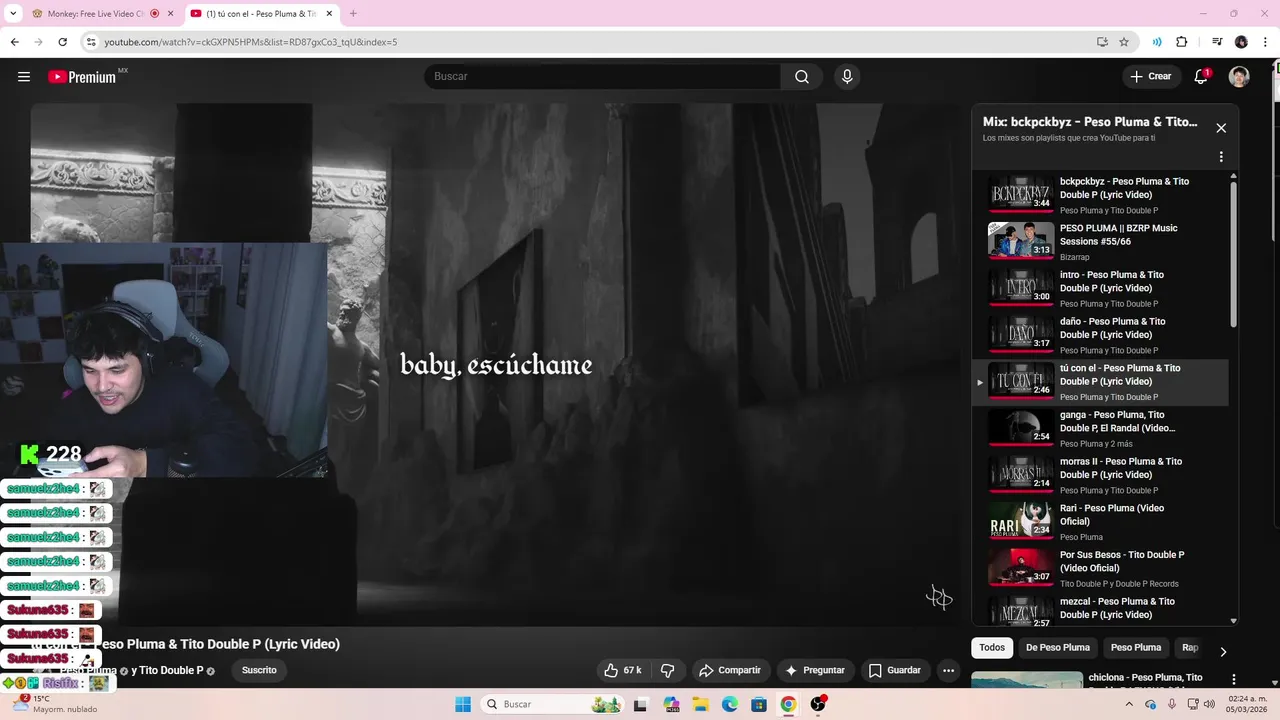Image resolution: width=1280 pixels, height=720 pixels.
Task: Click the Compartir button
Action: pos(730,670)
